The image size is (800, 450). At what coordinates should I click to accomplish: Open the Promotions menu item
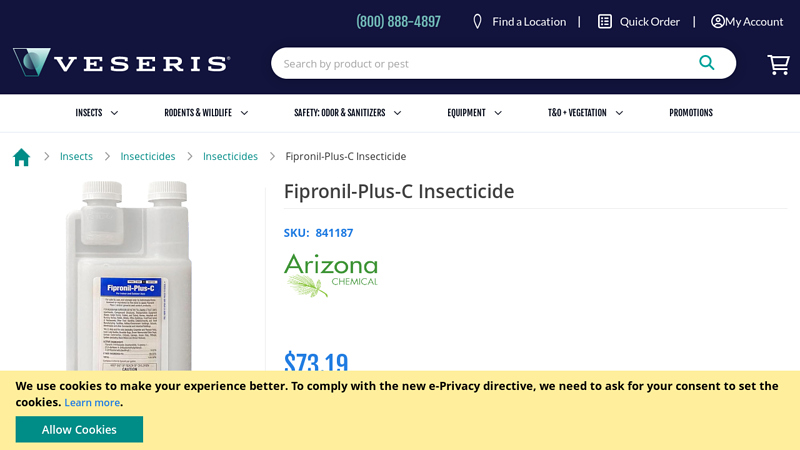[691, 113]
